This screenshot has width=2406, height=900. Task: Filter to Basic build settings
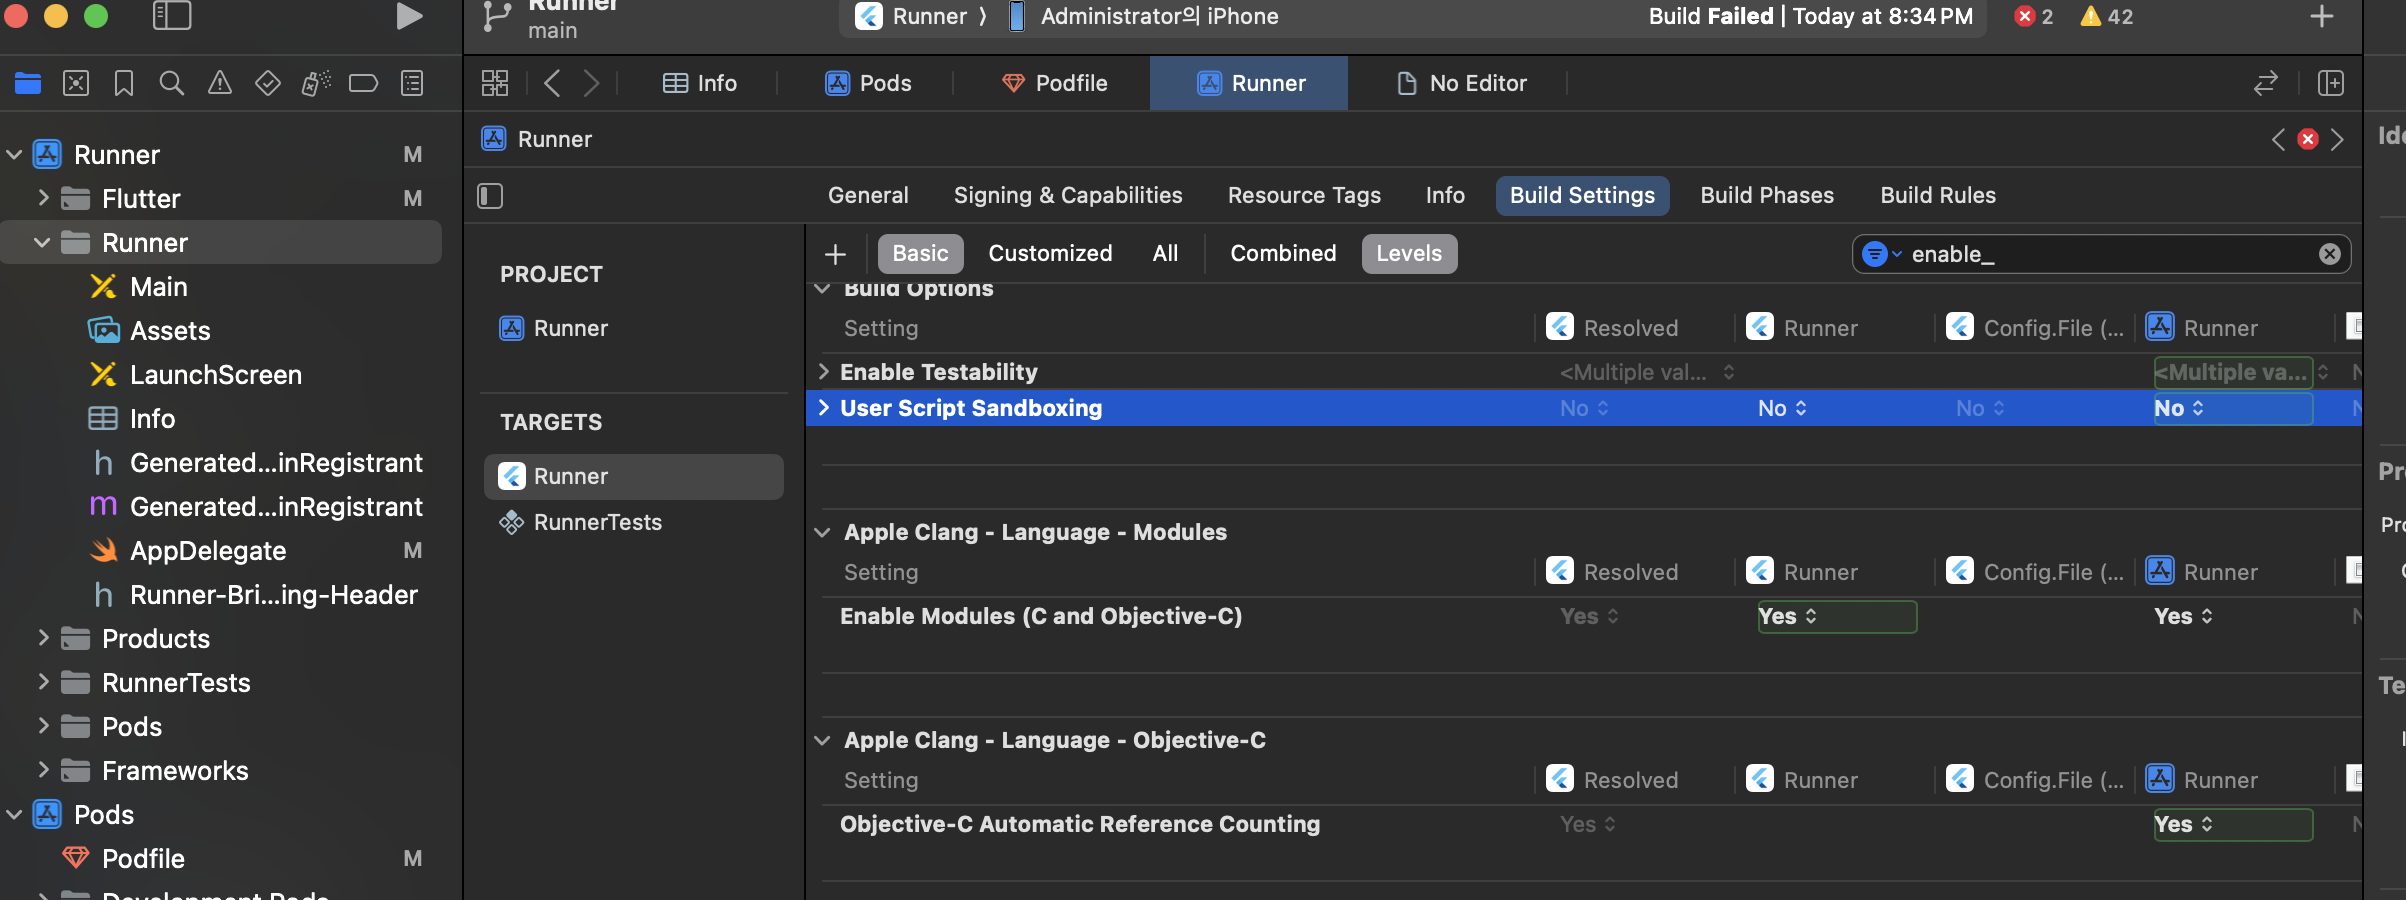click(x=920, y=253)
